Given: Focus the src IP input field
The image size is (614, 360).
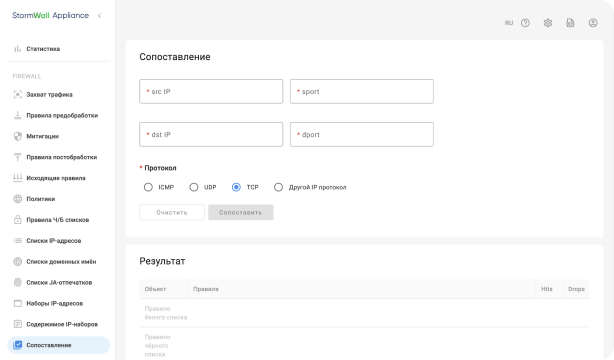Looking at the screenshot, I should pos(211,91).
